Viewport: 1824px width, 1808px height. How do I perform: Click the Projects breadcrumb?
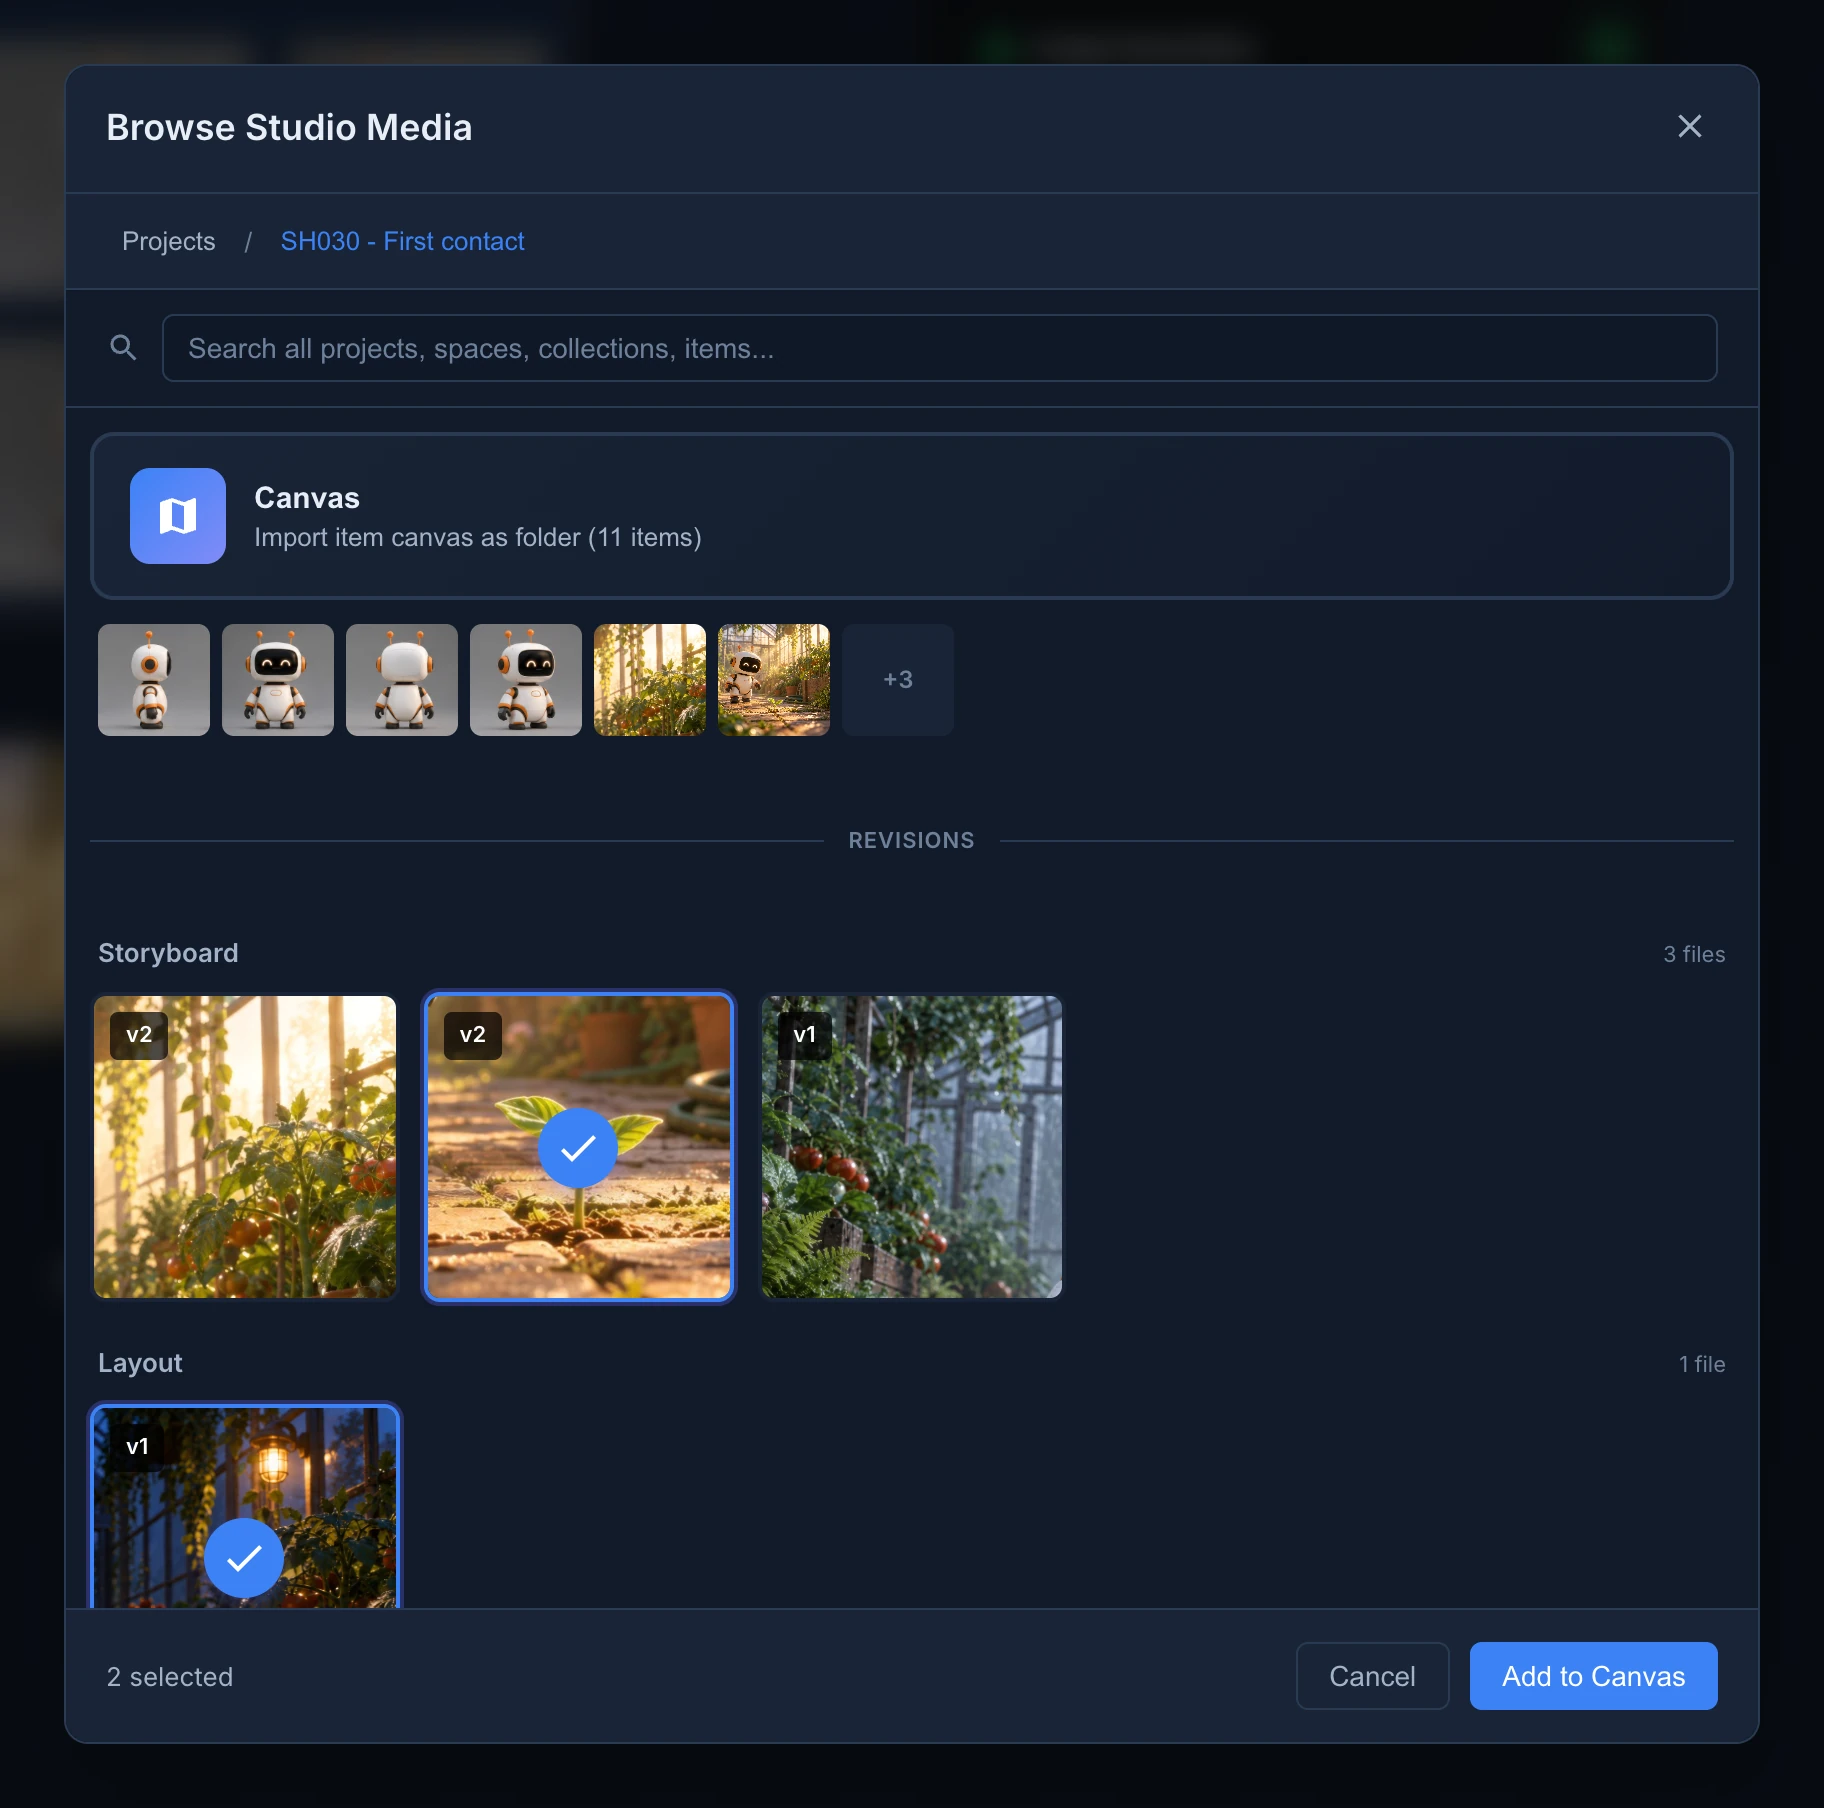click(168, 241)
